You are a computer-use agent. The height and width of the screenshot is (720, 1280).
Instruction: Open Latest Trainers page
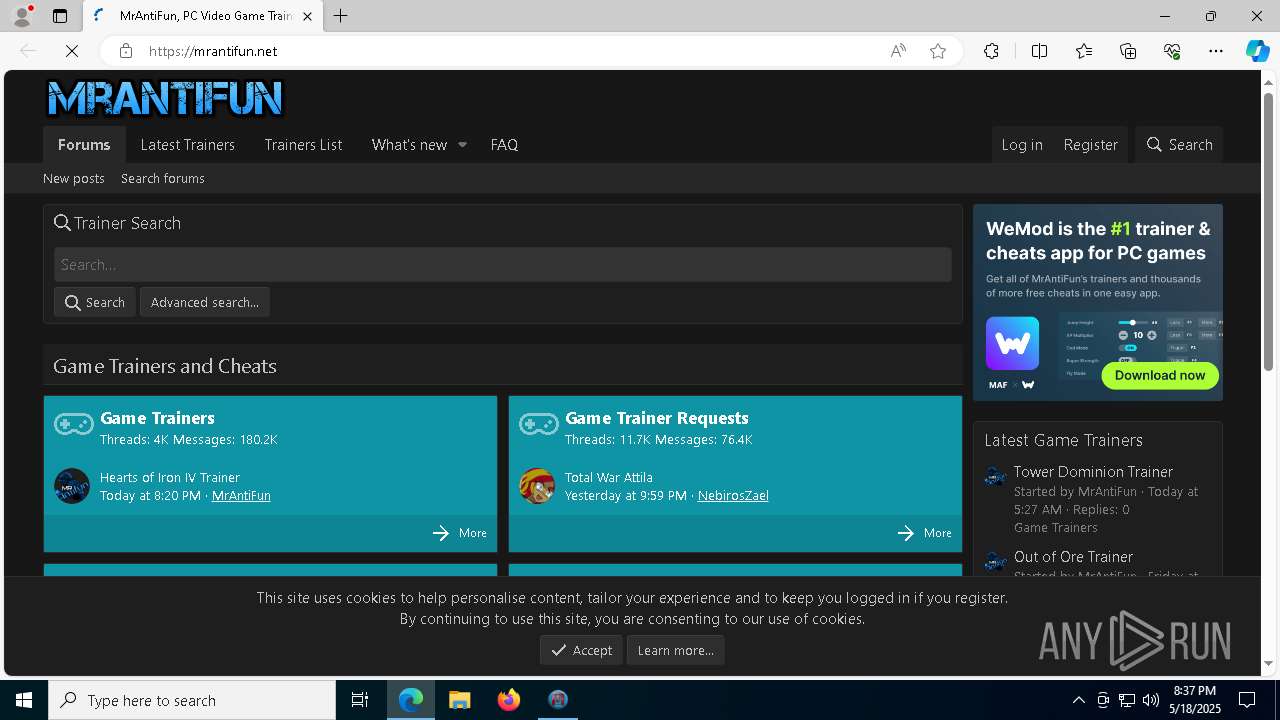[x=187, y=144]
